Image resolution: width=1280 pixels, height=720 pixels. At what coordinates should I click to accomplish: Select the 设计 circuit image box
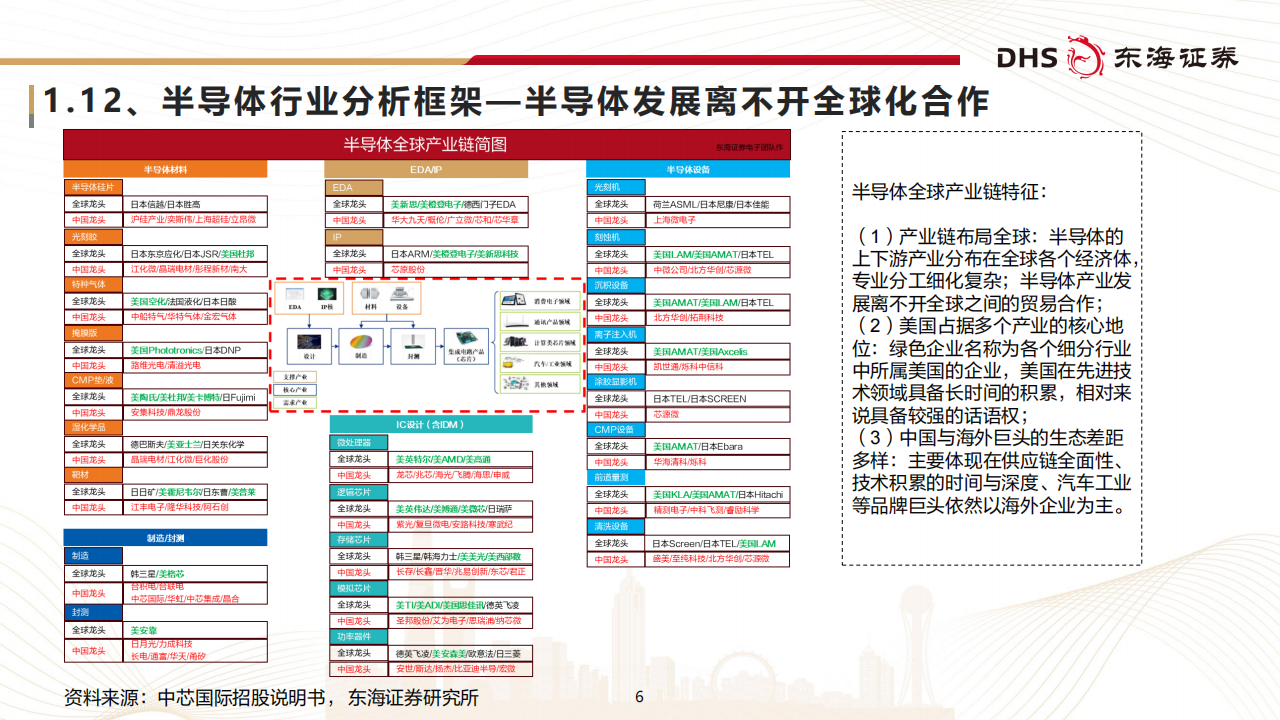[x=308, y=345]
